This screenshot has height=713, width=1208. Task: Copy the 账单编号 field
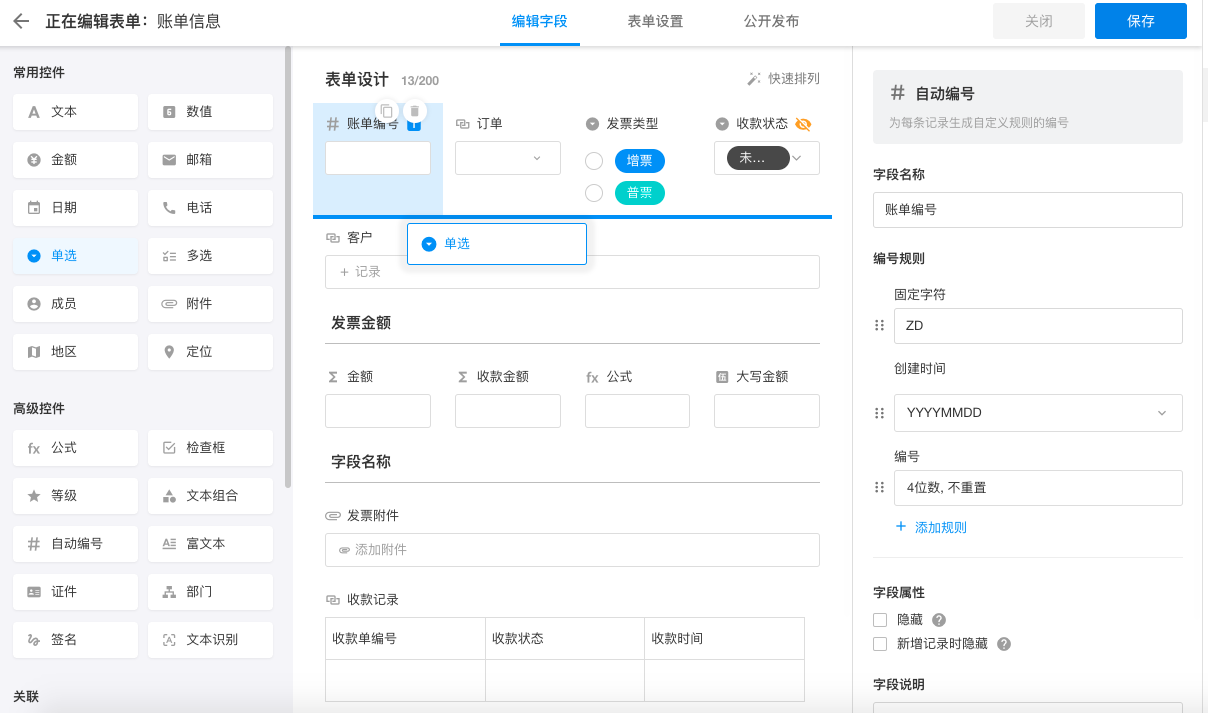pos(387,111)
